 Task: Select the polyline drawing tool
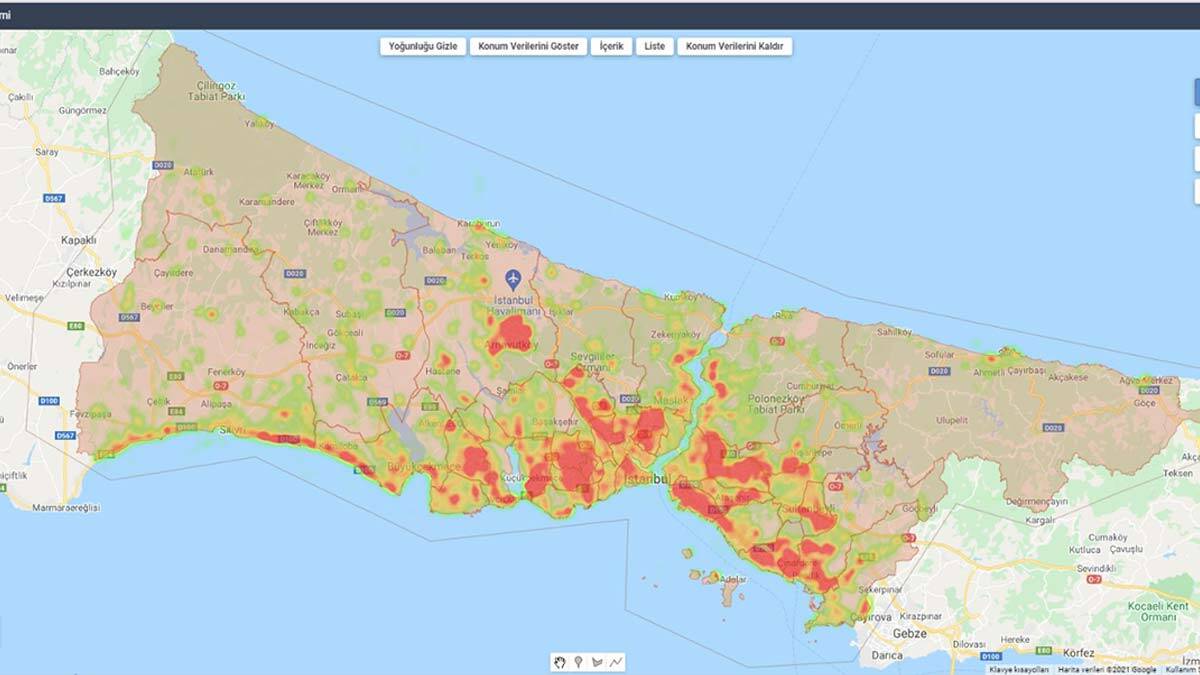617,662
